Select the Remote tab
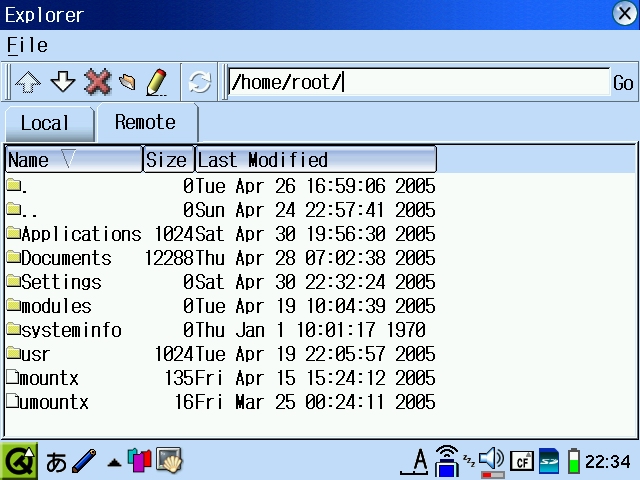 145,122
